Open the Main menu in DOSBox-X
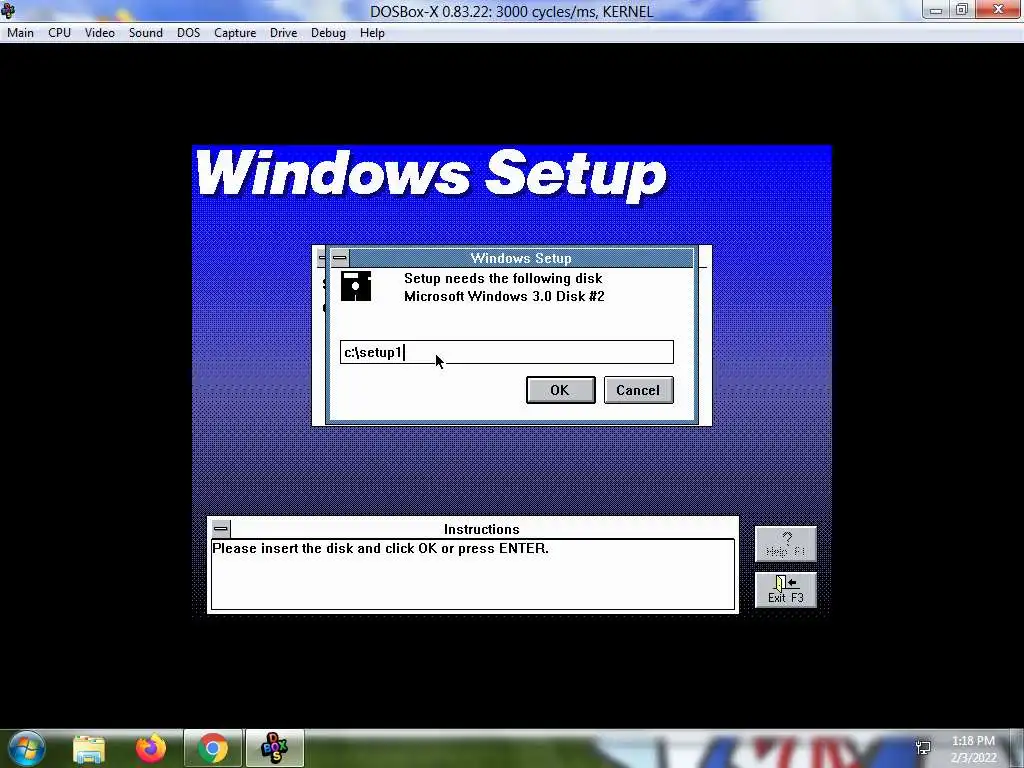This screenshot has height=768, width=1024. pyautogui.click(x=20, y=33)
